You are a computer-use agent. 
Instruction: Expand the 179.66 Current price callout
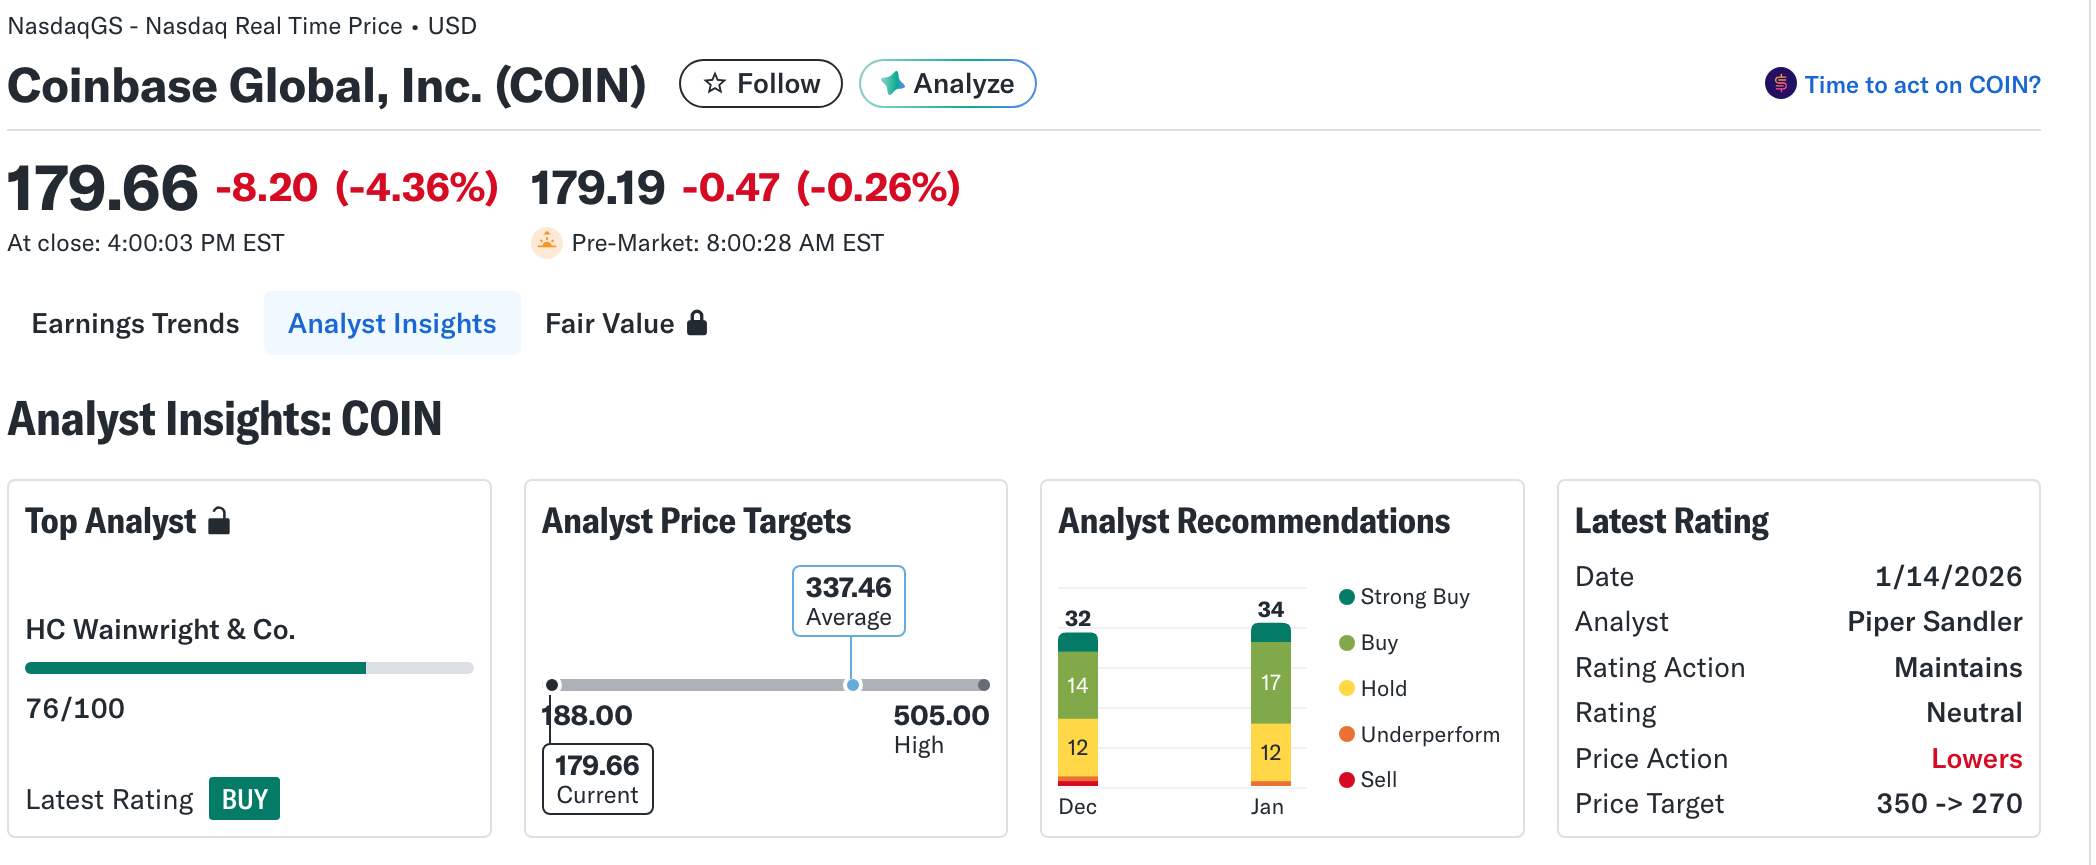point(597,779)
